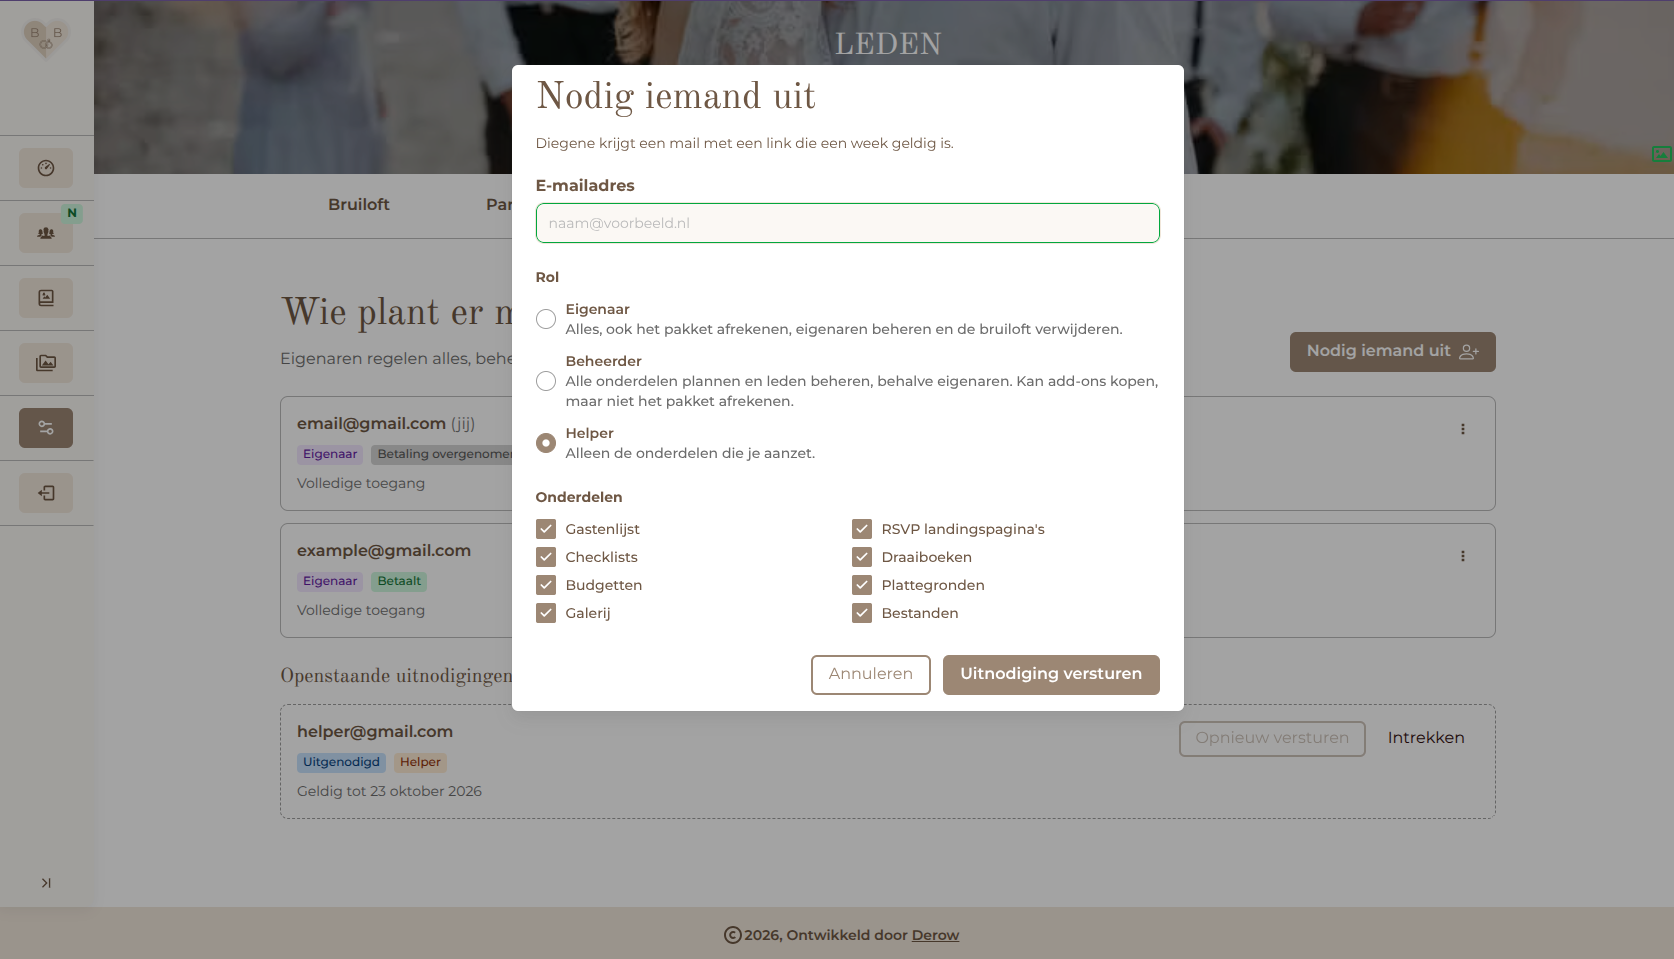Click the helper@gmail.com invitation email text
1674x959 pixels.
[375, 732]
